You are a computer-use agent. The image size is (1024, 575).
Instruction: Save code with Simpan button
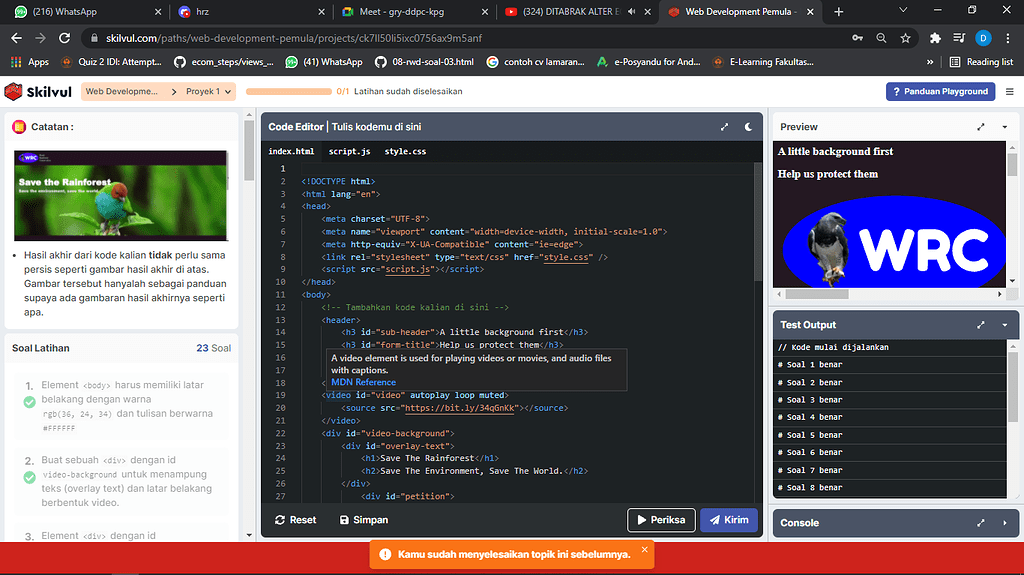364,520
